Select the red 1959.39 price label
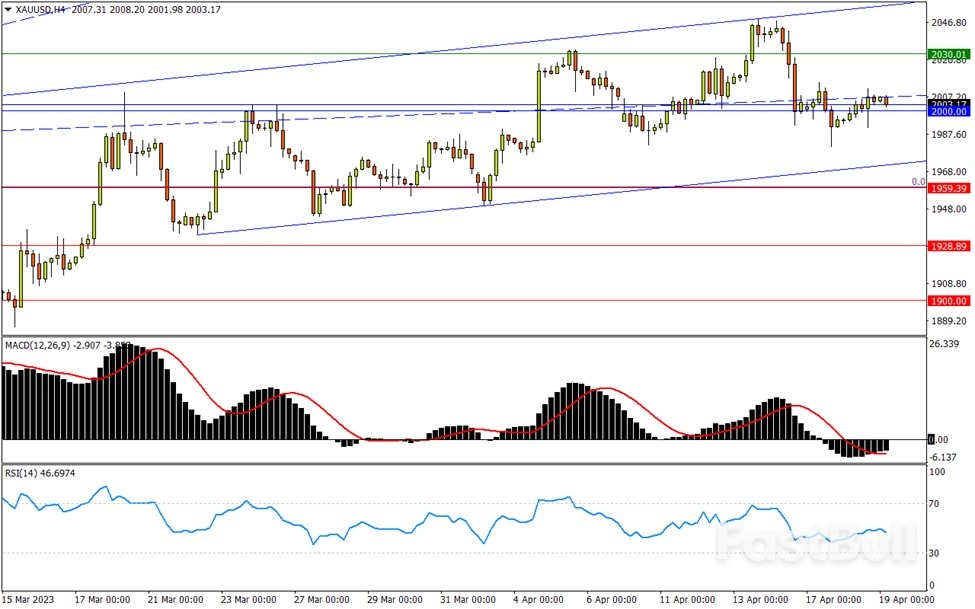 (947, 188)
